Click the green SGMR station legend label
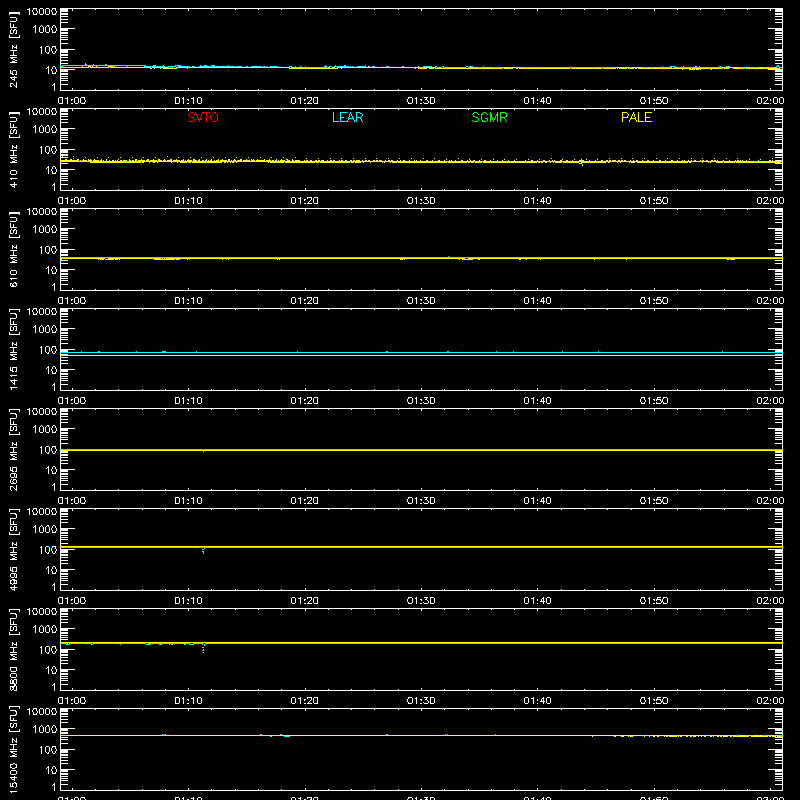The width and height of the screenshot is (800, 800). pos(489,117)
